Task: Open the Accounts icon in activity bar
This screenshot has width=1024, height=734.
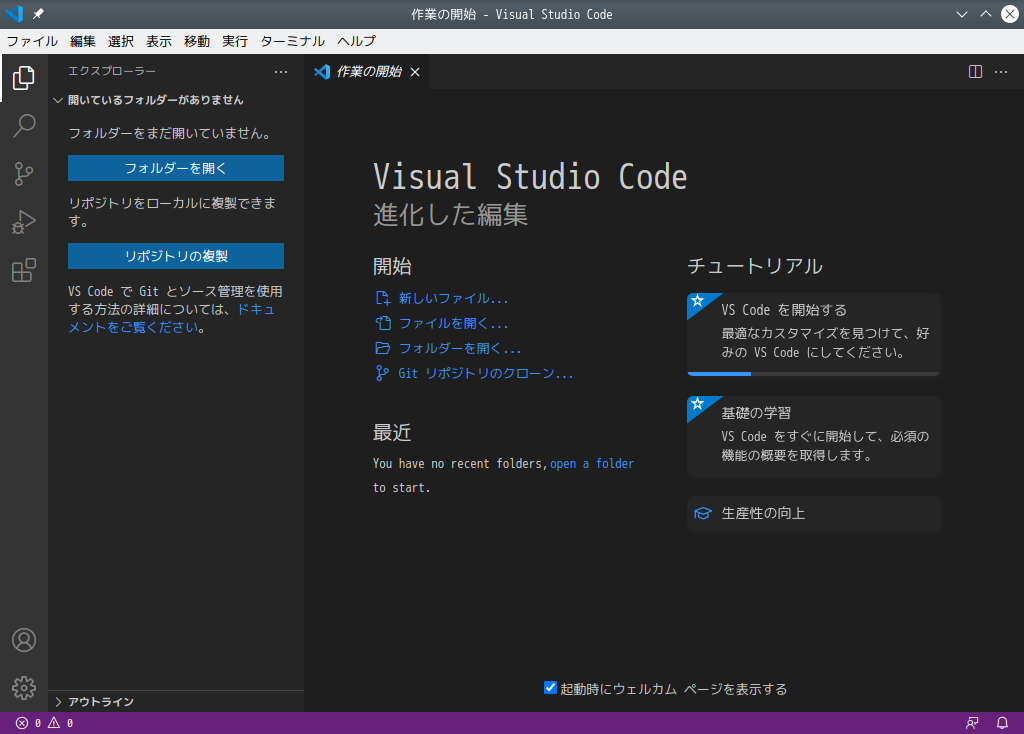Action: point(24,640)
